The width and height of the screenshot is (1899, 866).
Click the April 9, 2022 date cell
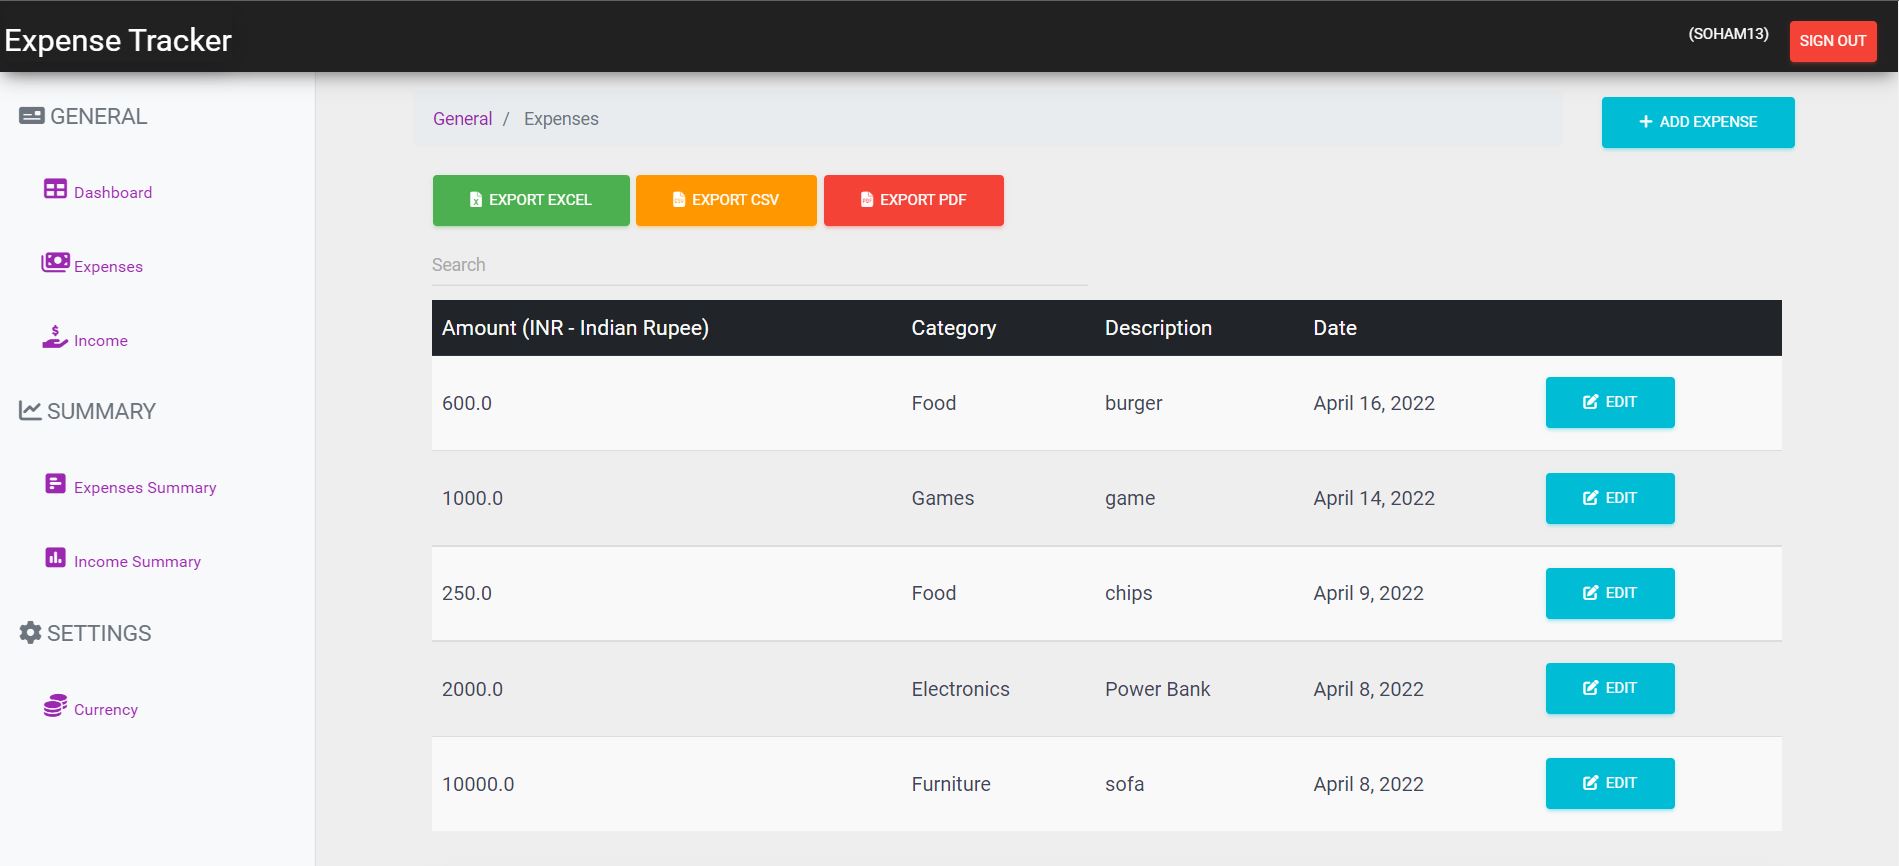point(1369,593)
